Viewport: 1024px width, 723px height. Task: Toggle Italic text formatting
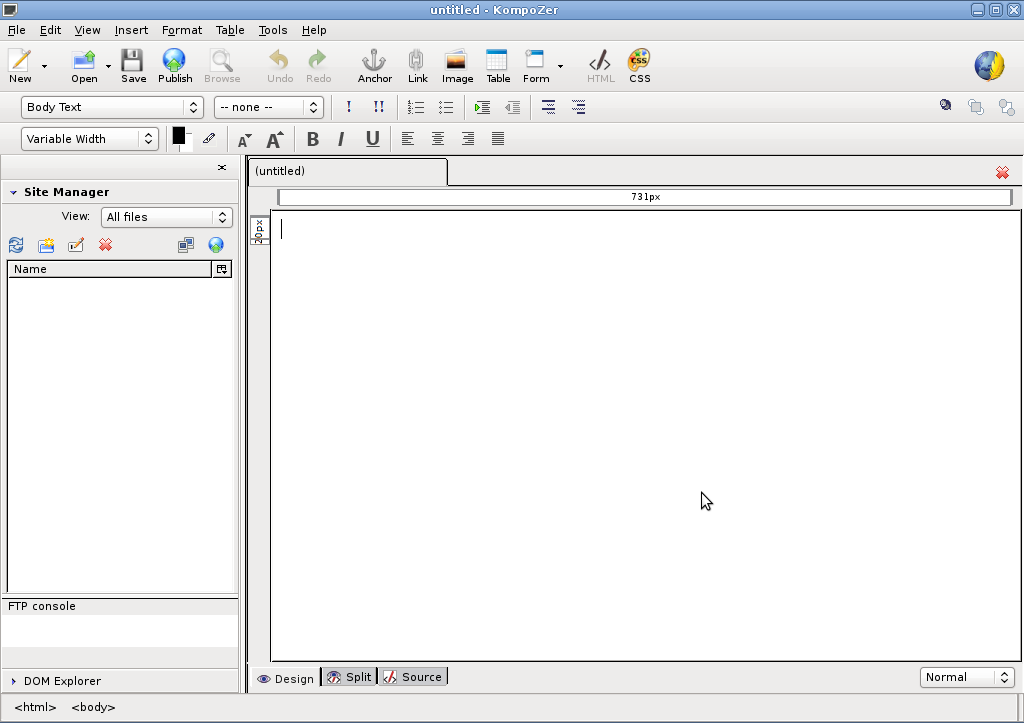[x=341, y=139]
